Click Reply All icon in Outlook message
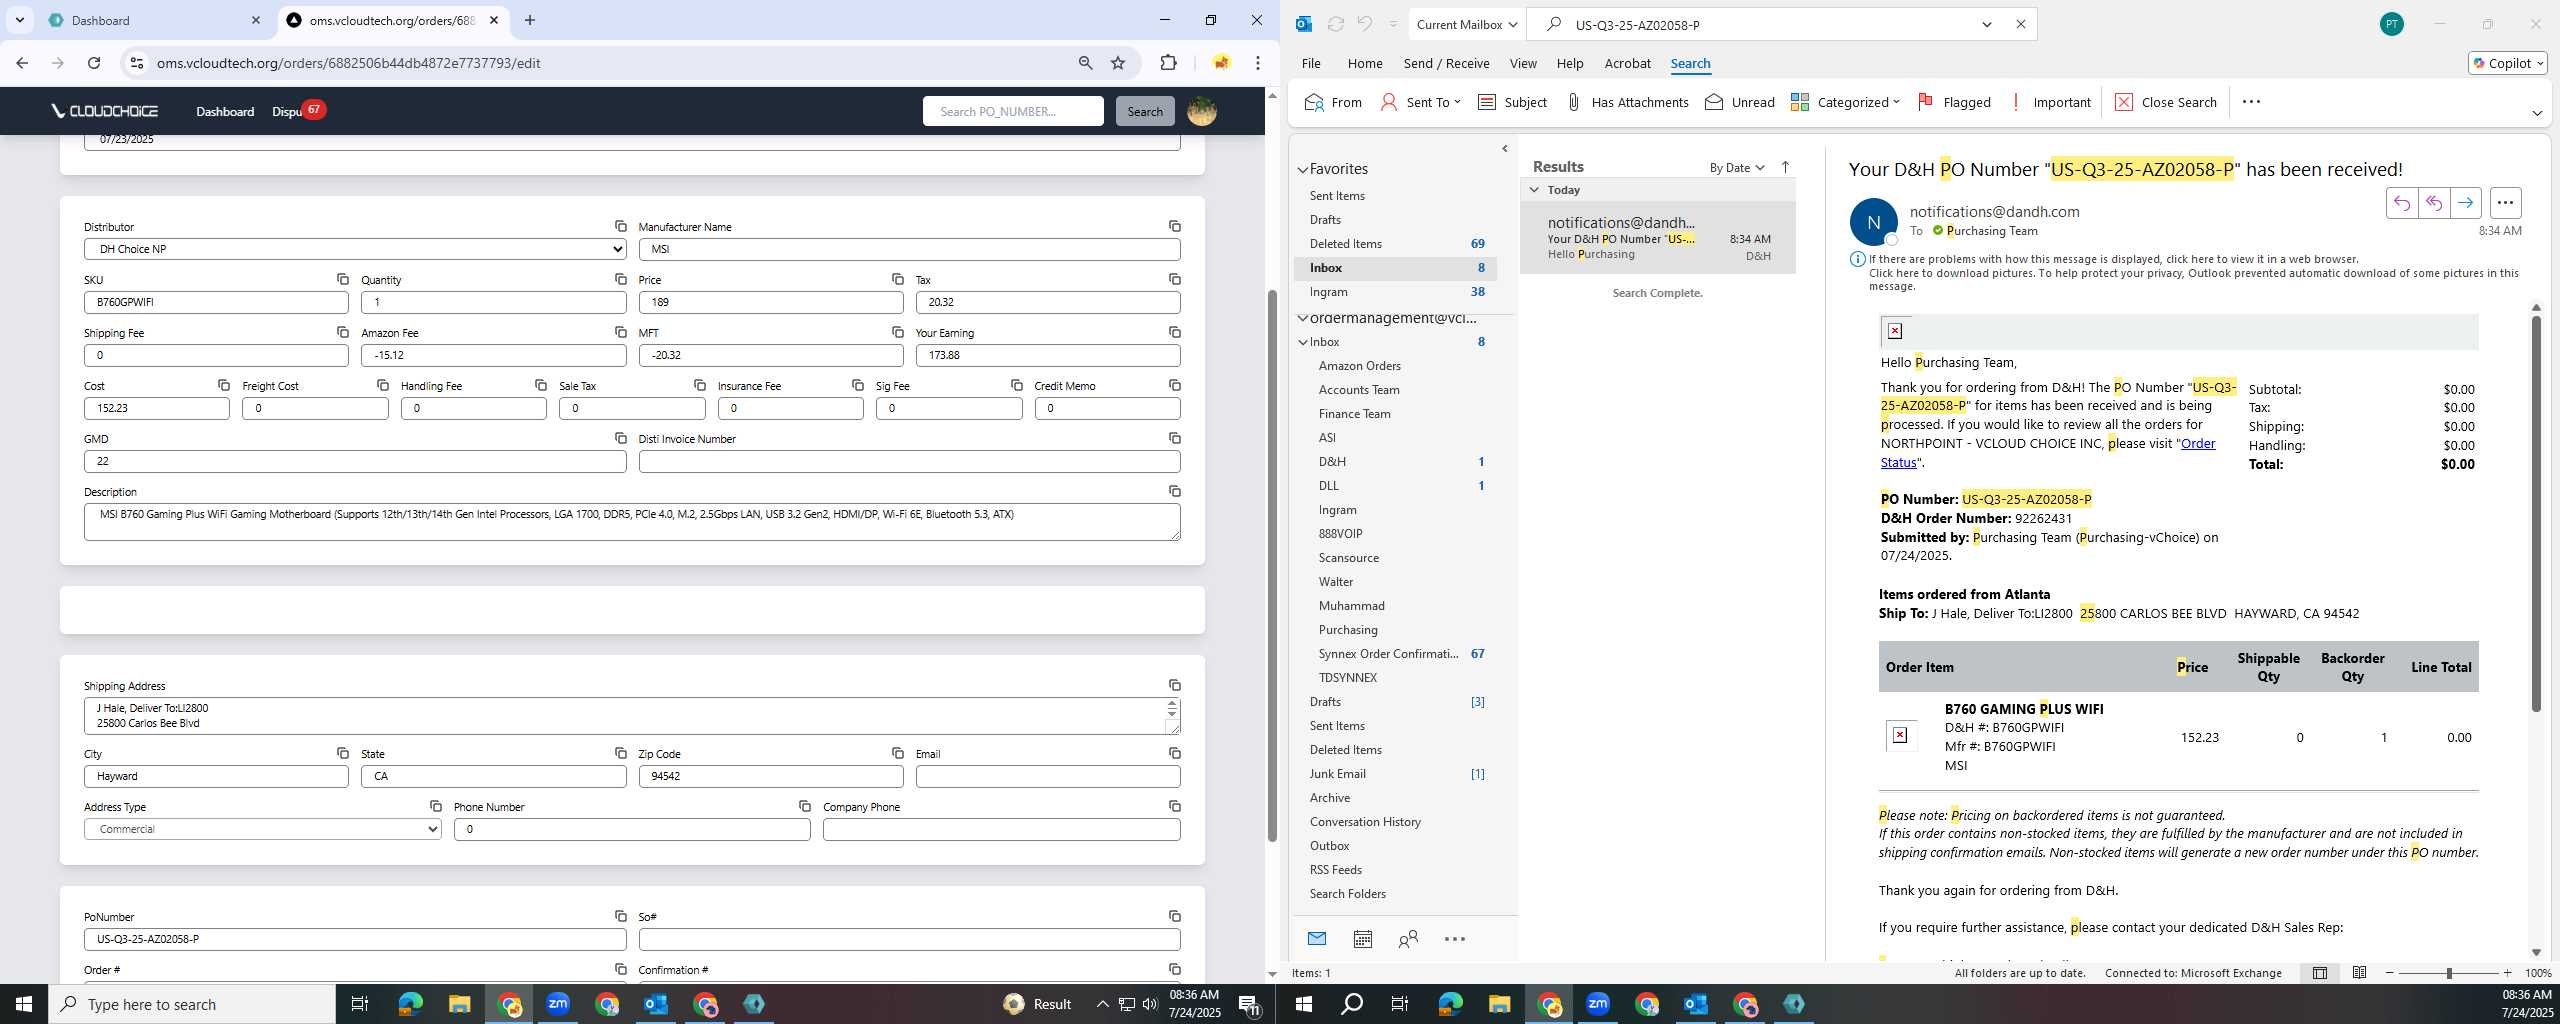The width and height of the screenshot is (2560, 1024). (x=2433, y=203)
